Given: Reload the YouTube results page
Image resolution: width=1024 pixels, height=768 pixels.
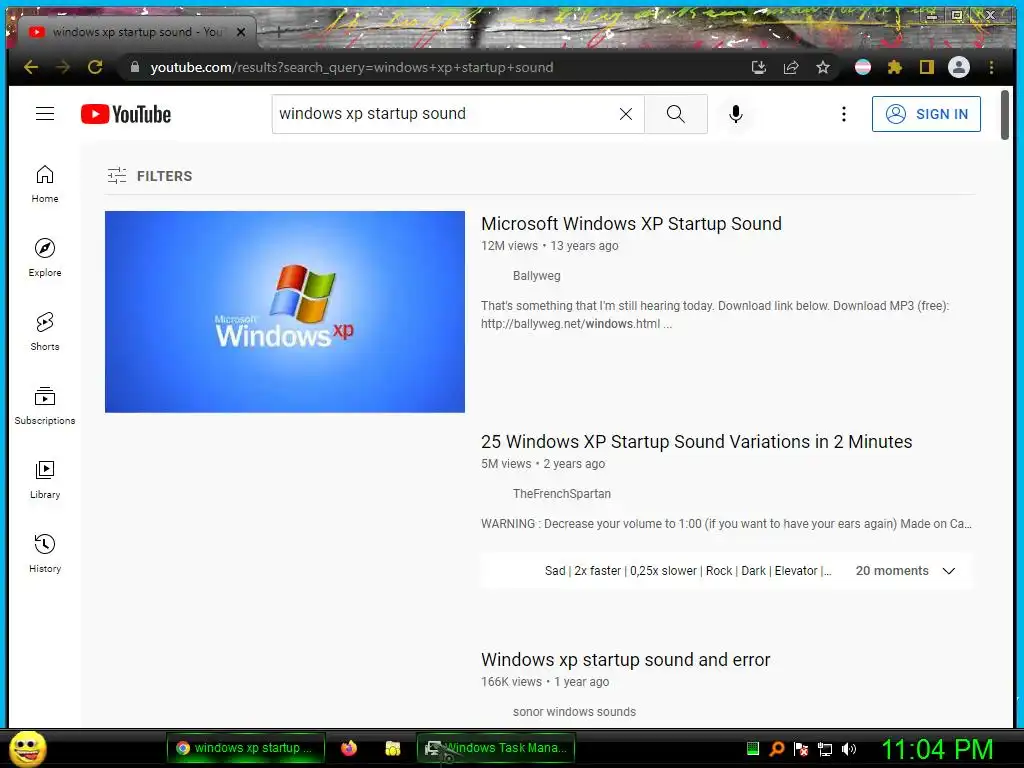Looking at the screenshot, I should [x=95, y=67].
